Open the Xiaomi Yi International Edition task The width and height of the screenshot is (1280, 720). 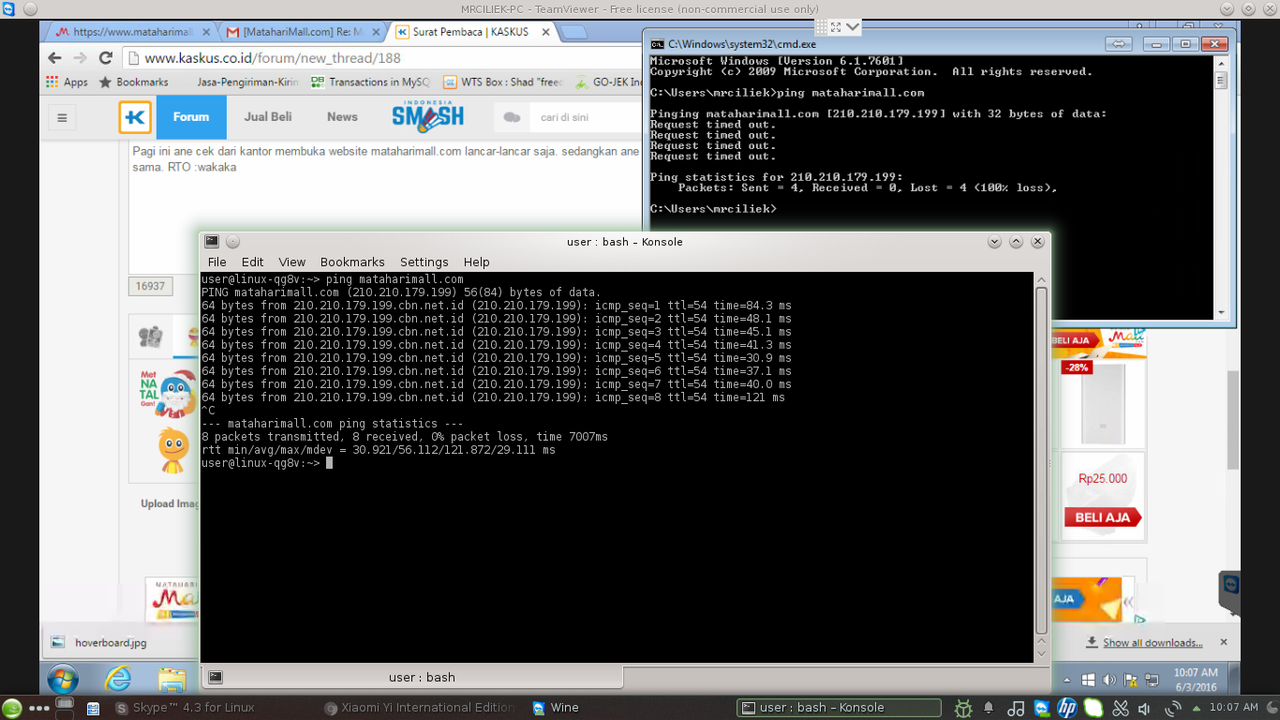pyautogui.click(x=420, y=708)
